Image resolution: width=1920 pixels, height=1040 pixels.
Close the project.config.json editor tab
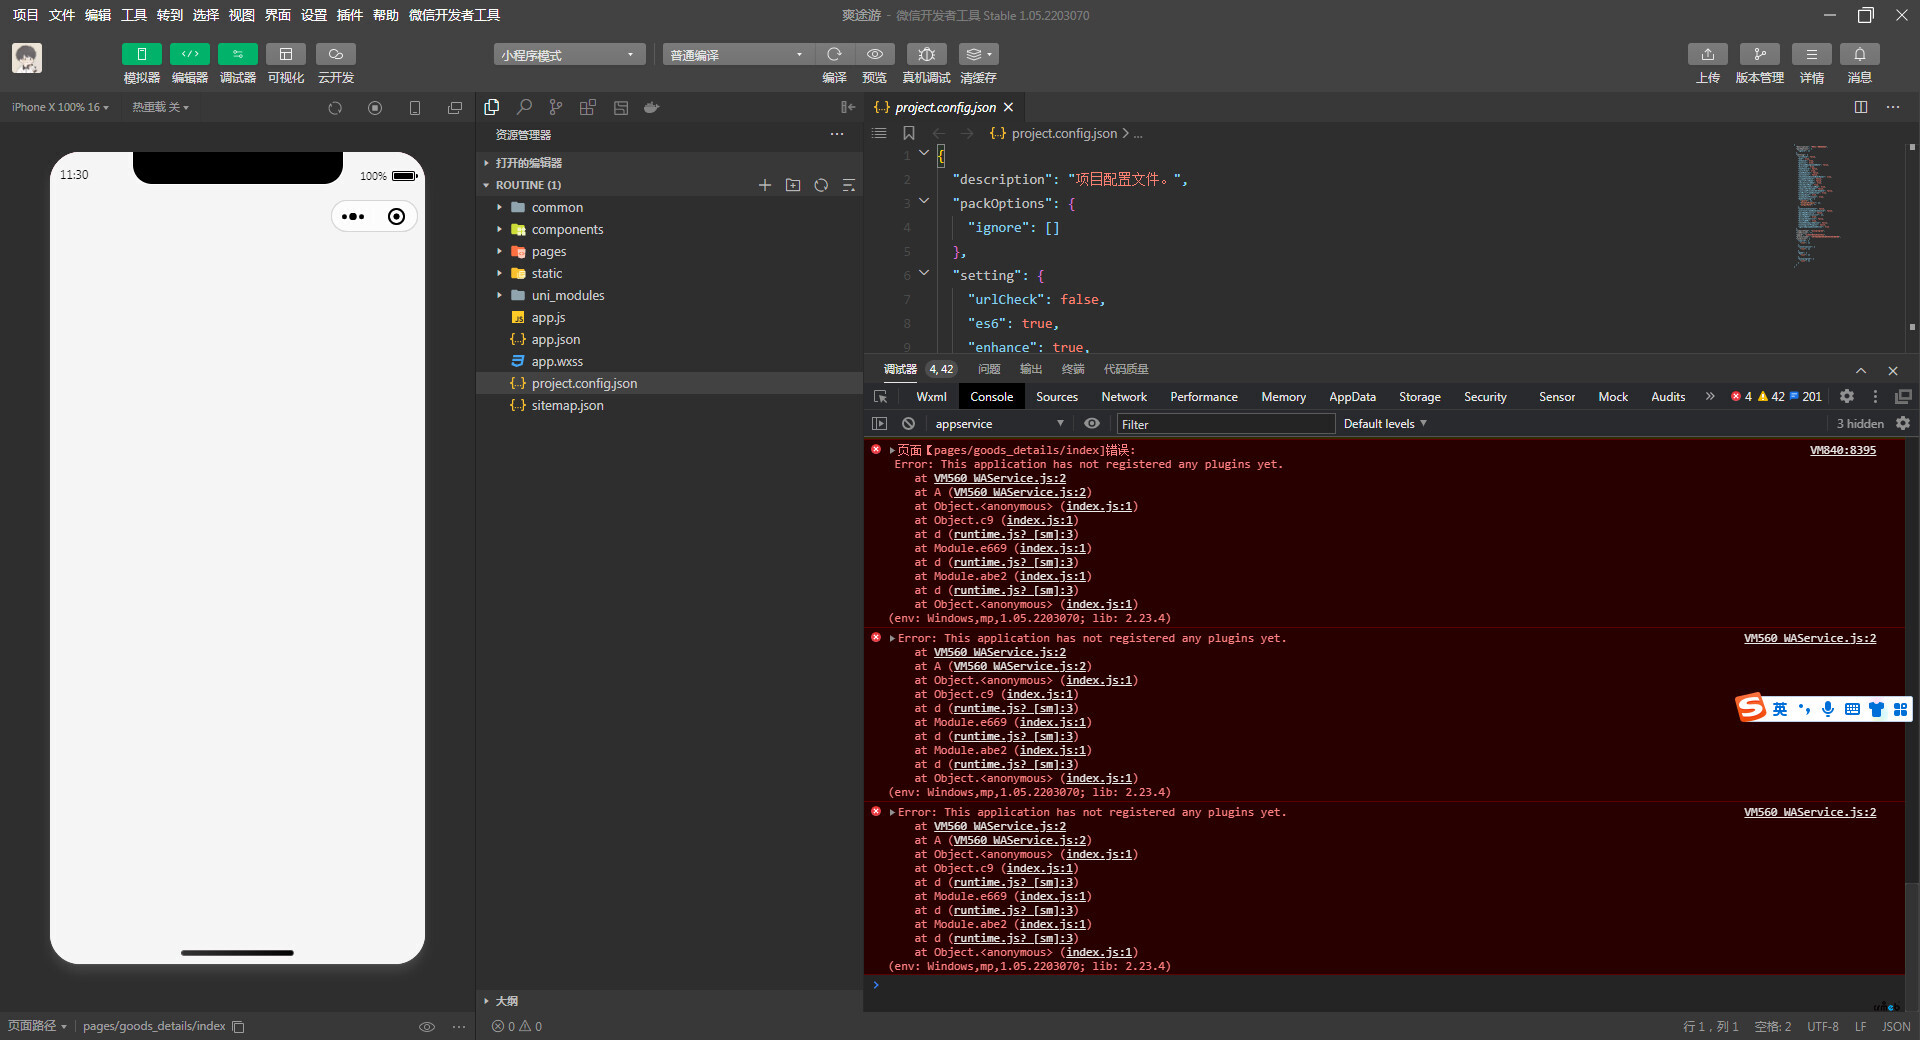point(1008,107)
